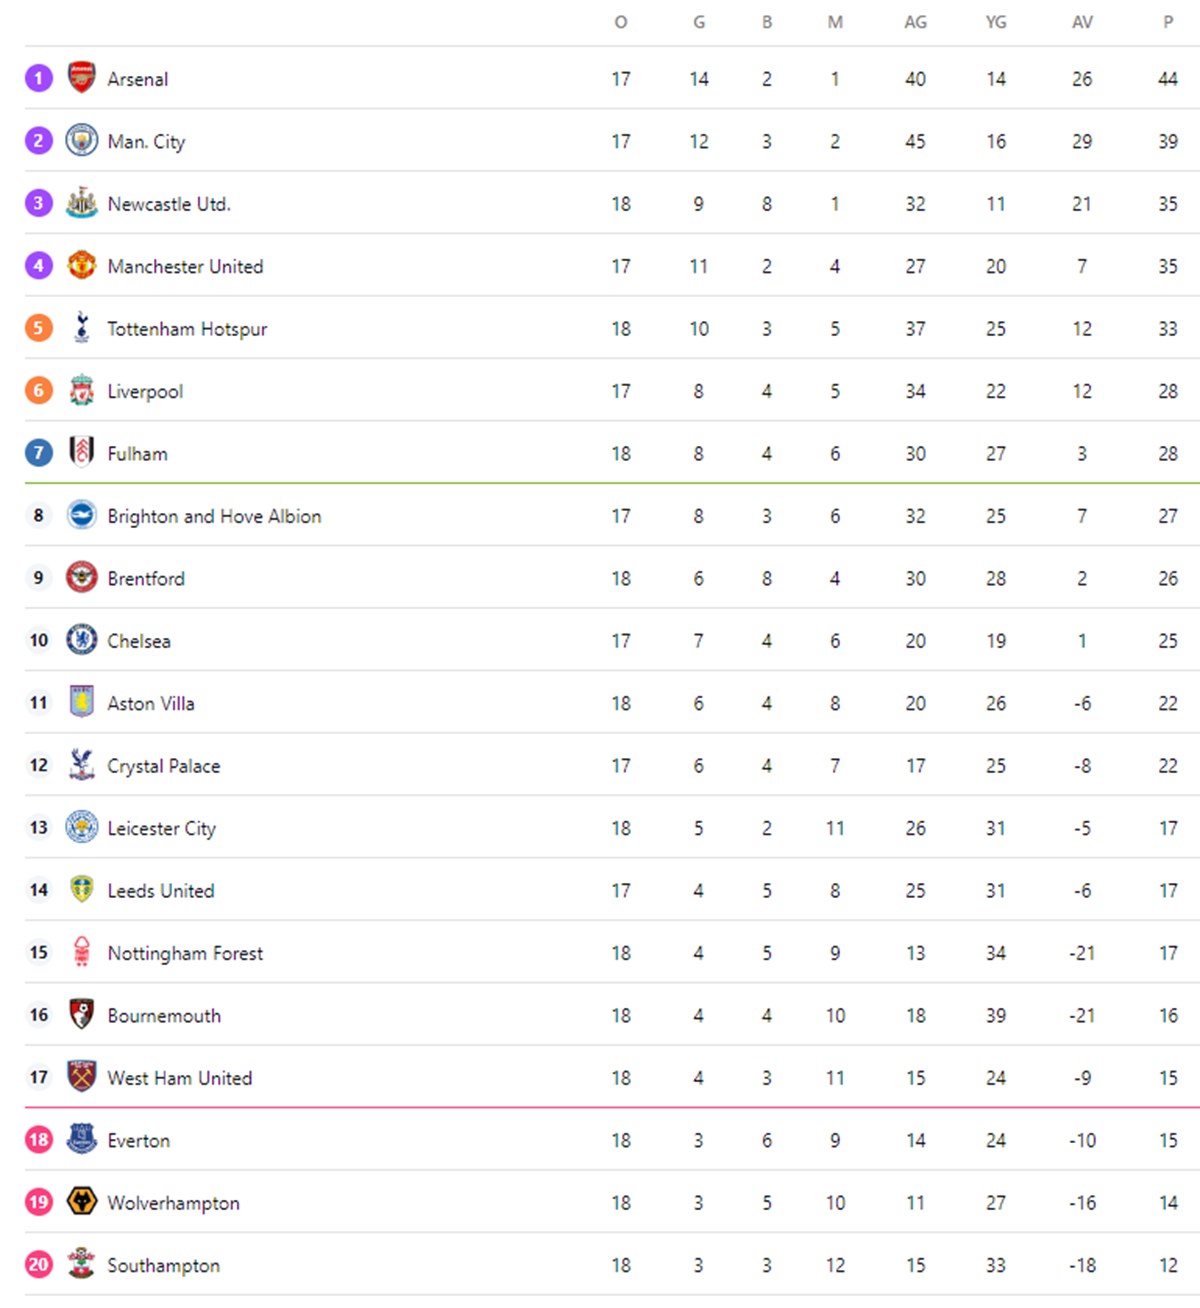Open the Southampton team link

click(x=163, y=1265)
